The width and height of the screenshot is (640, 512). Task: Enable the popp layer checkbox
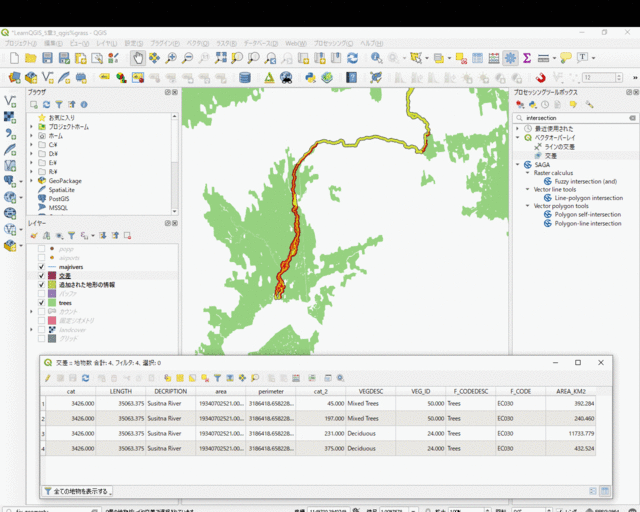tap(41, 249)
